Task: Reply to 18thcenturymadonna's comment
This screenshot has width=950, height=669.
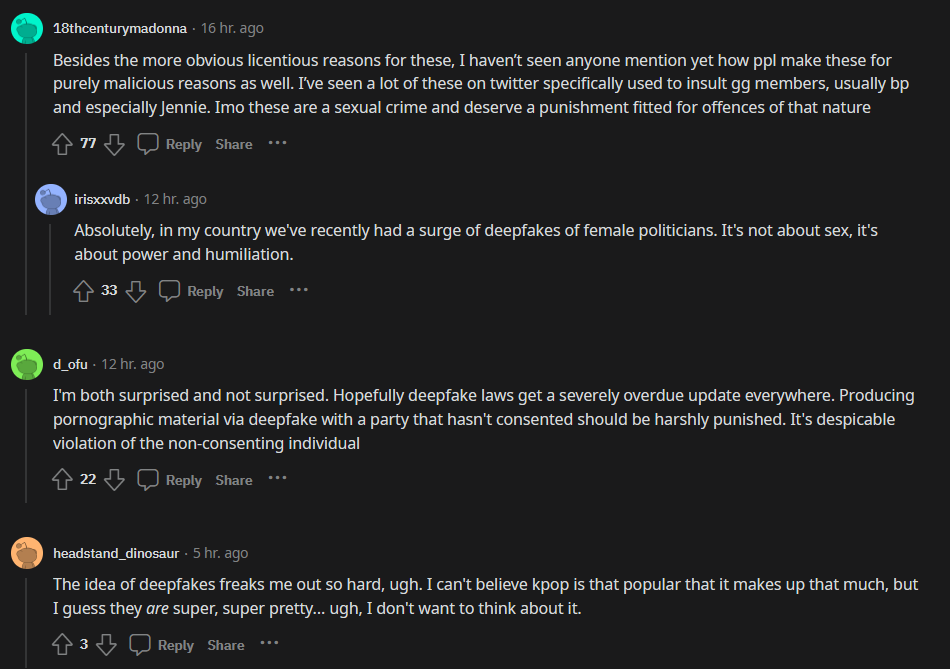Action: [x=170, y=144]
